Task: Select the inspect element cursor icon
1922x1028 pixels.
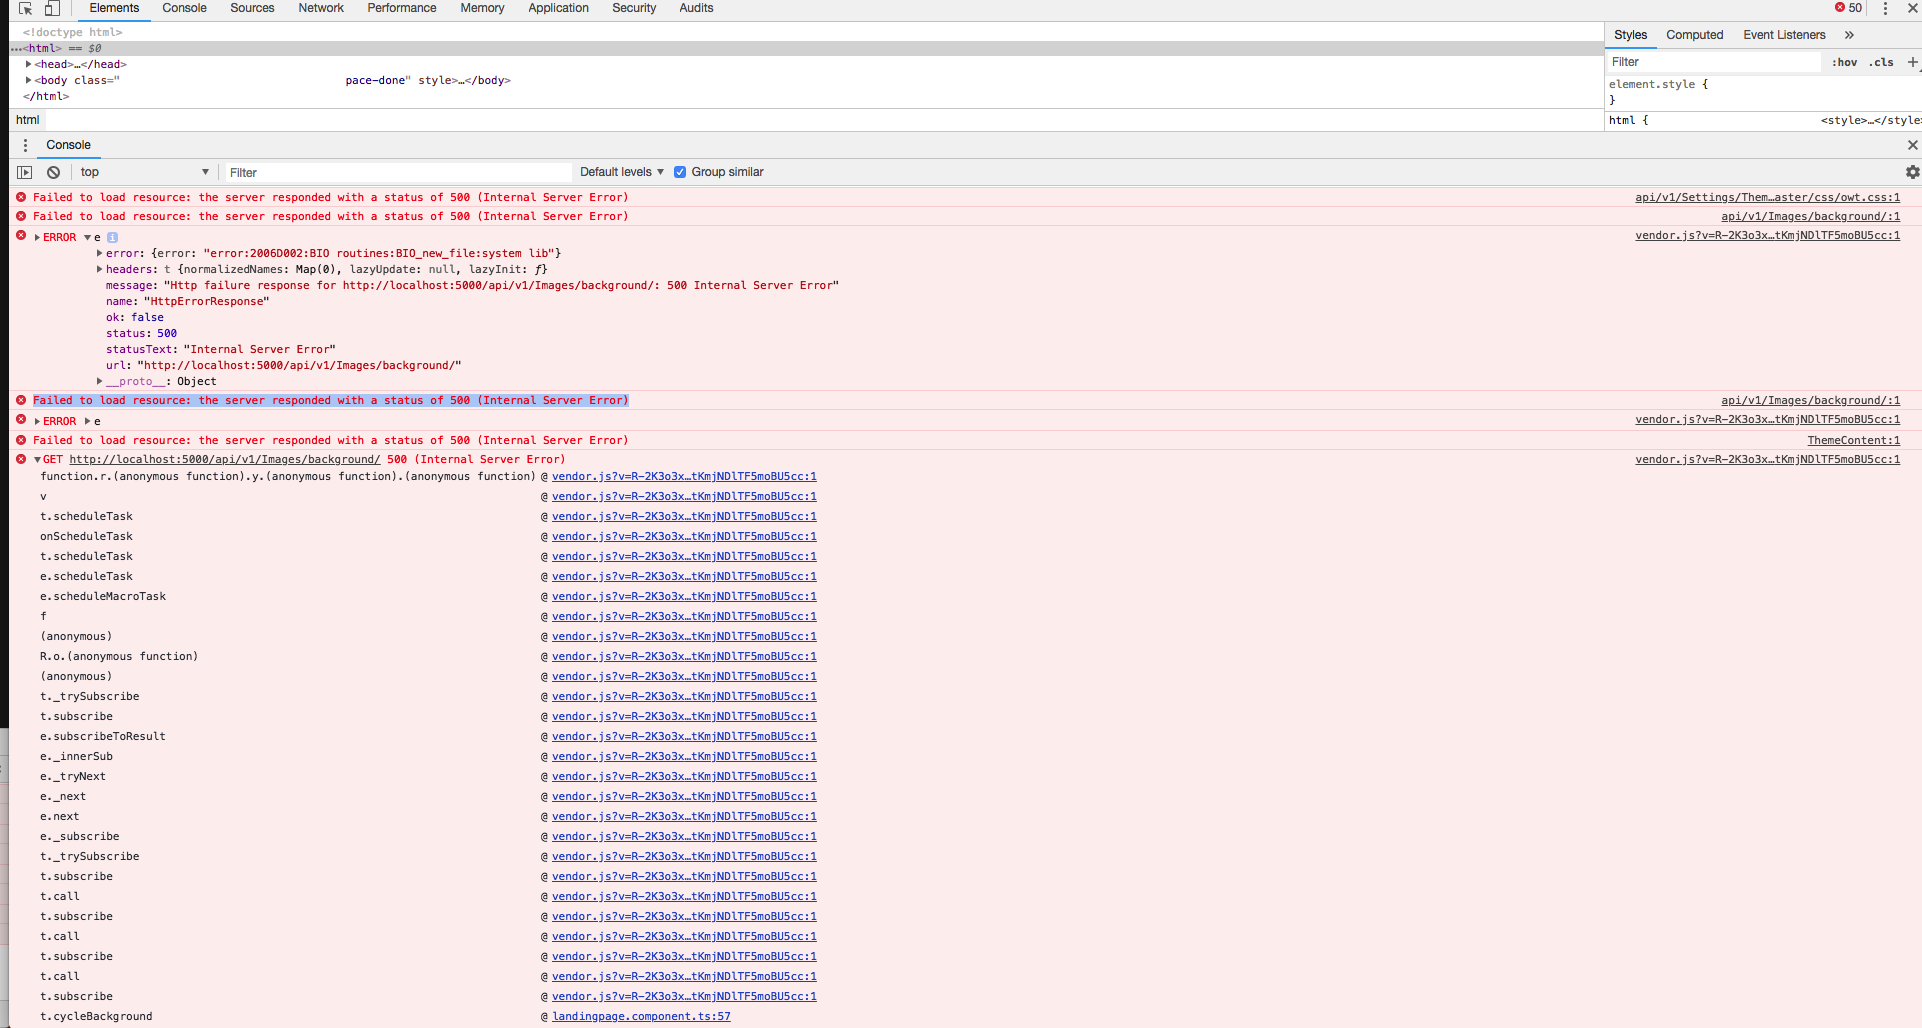Action: coord(24,9)
